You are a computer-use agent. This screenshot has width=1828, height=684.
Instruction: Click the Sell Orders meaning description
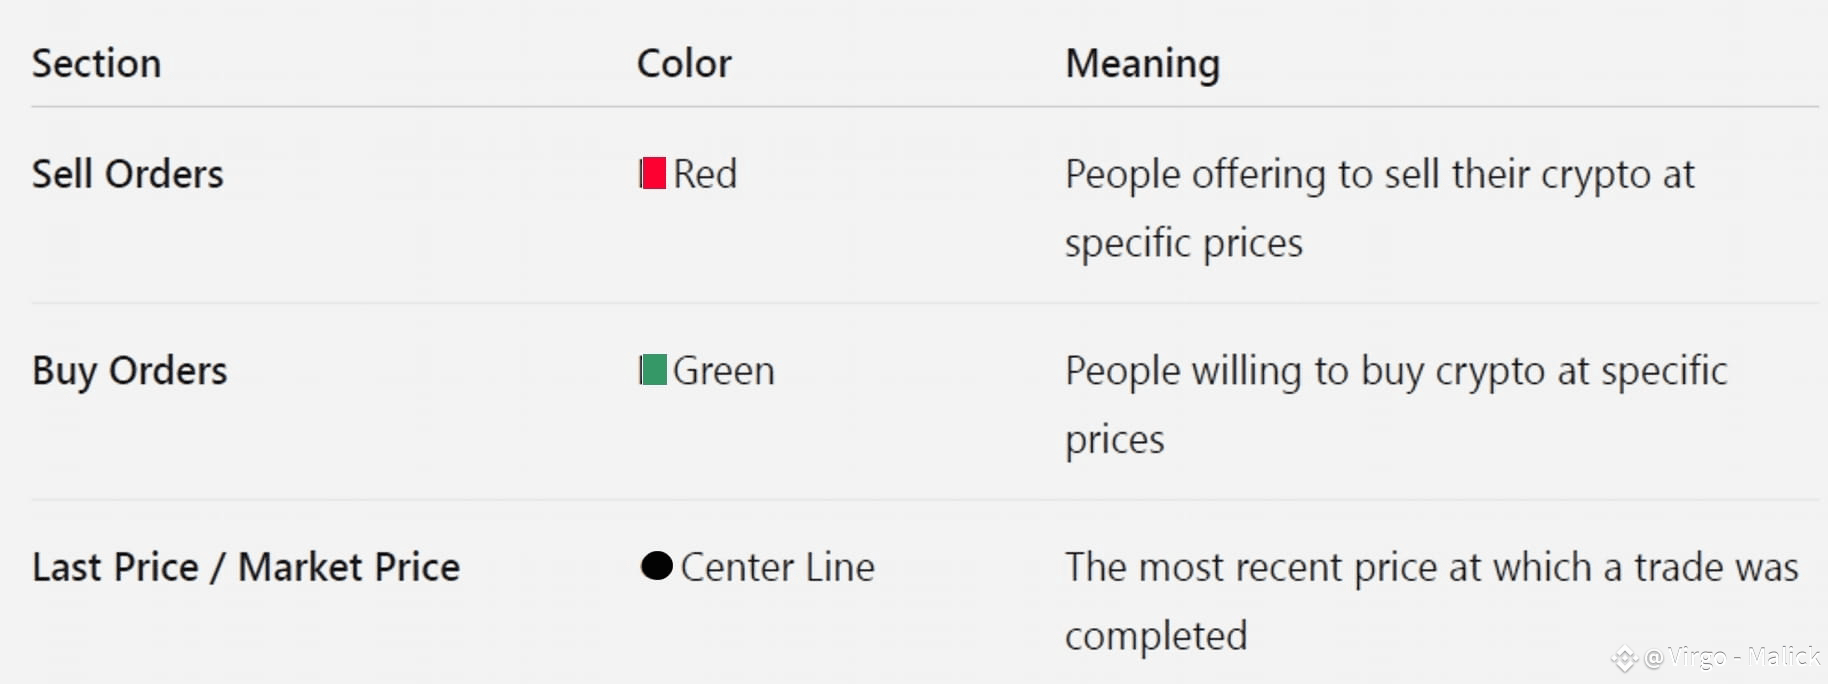(x=1379, y=208)
